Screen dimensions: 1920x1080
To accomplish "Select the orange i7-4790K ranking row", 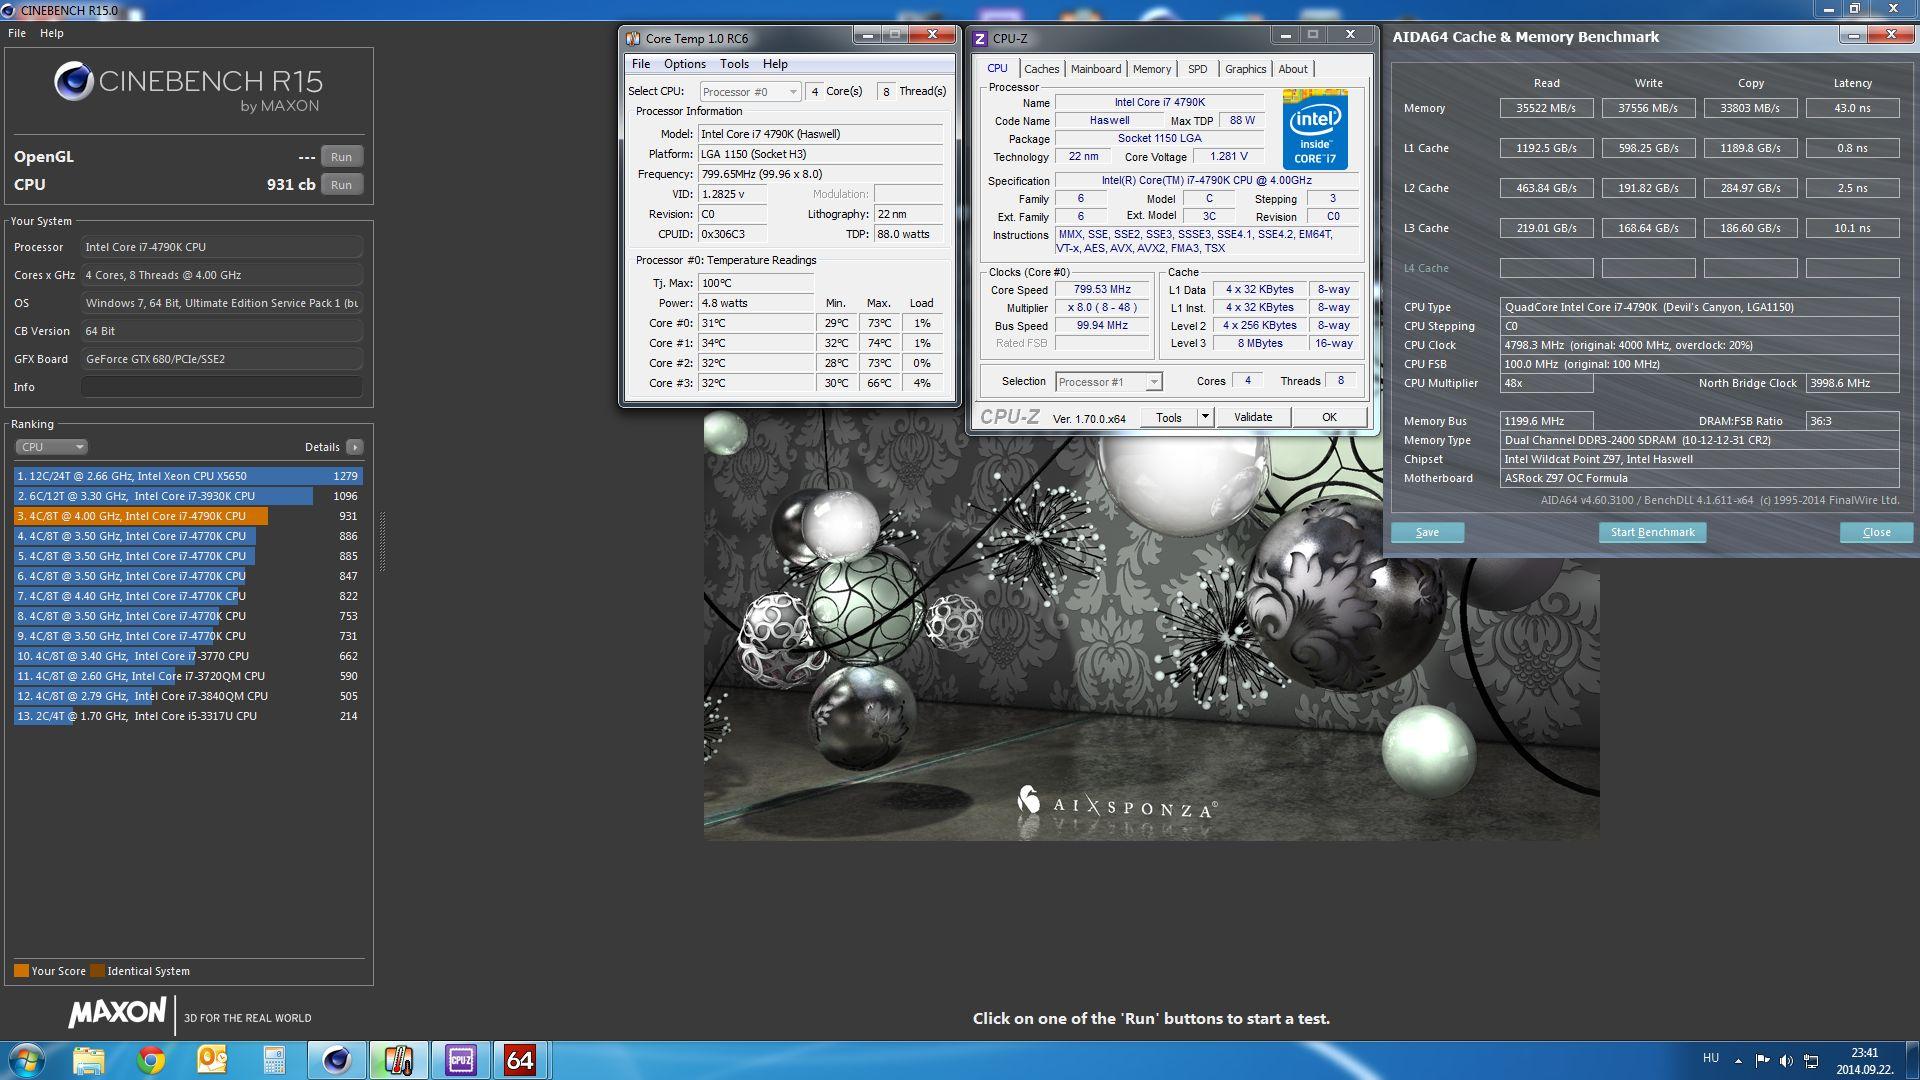I will 188,516.
